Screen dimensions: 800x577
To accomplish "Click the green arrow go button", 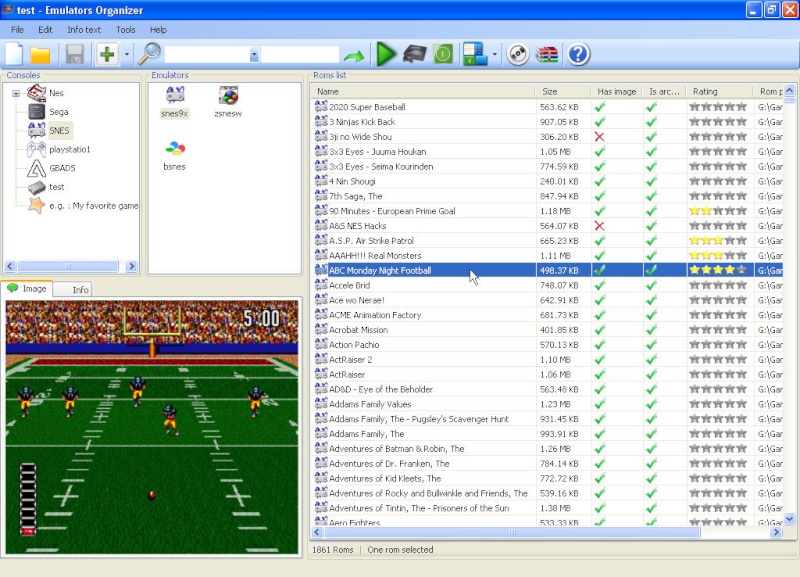I will (354, 56).
